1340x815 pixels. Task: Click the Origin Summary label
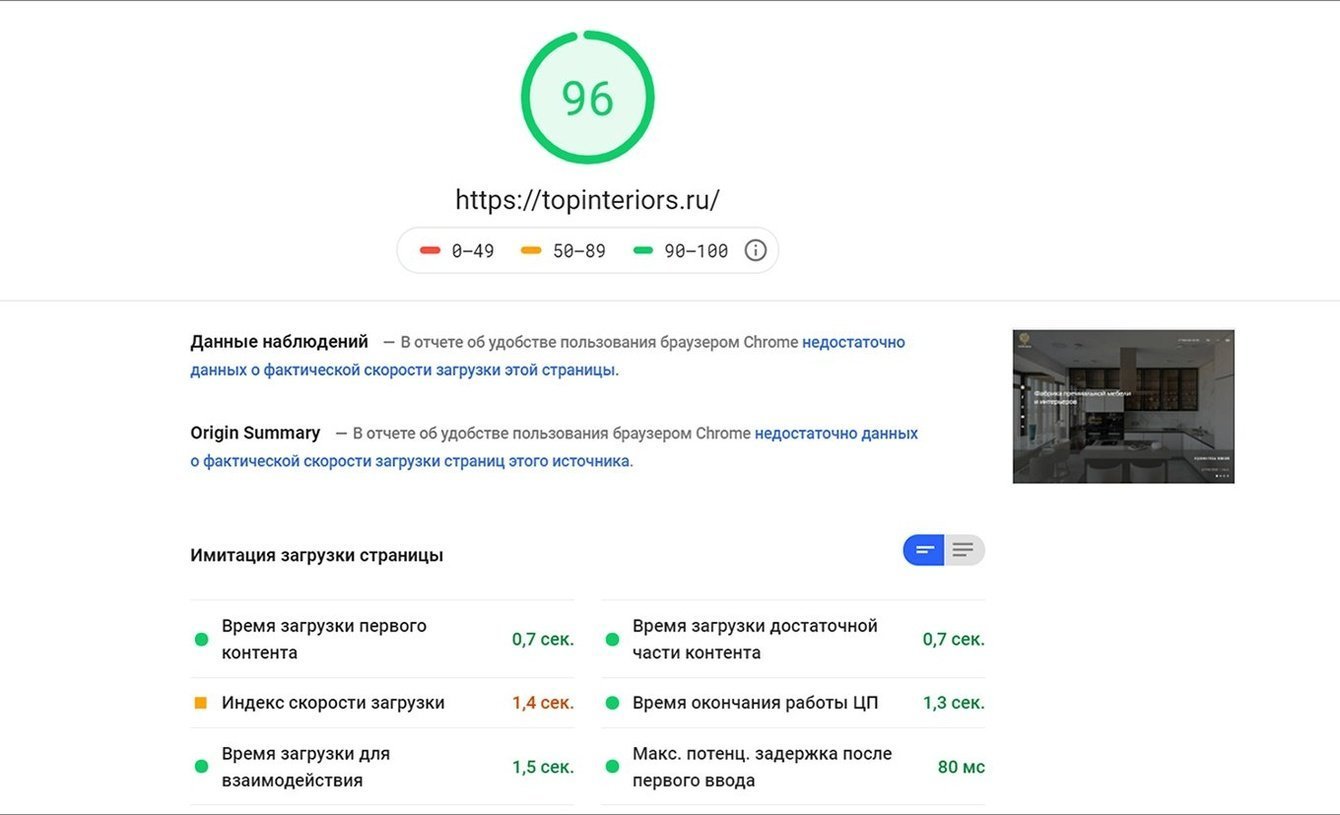pos(255,433)
